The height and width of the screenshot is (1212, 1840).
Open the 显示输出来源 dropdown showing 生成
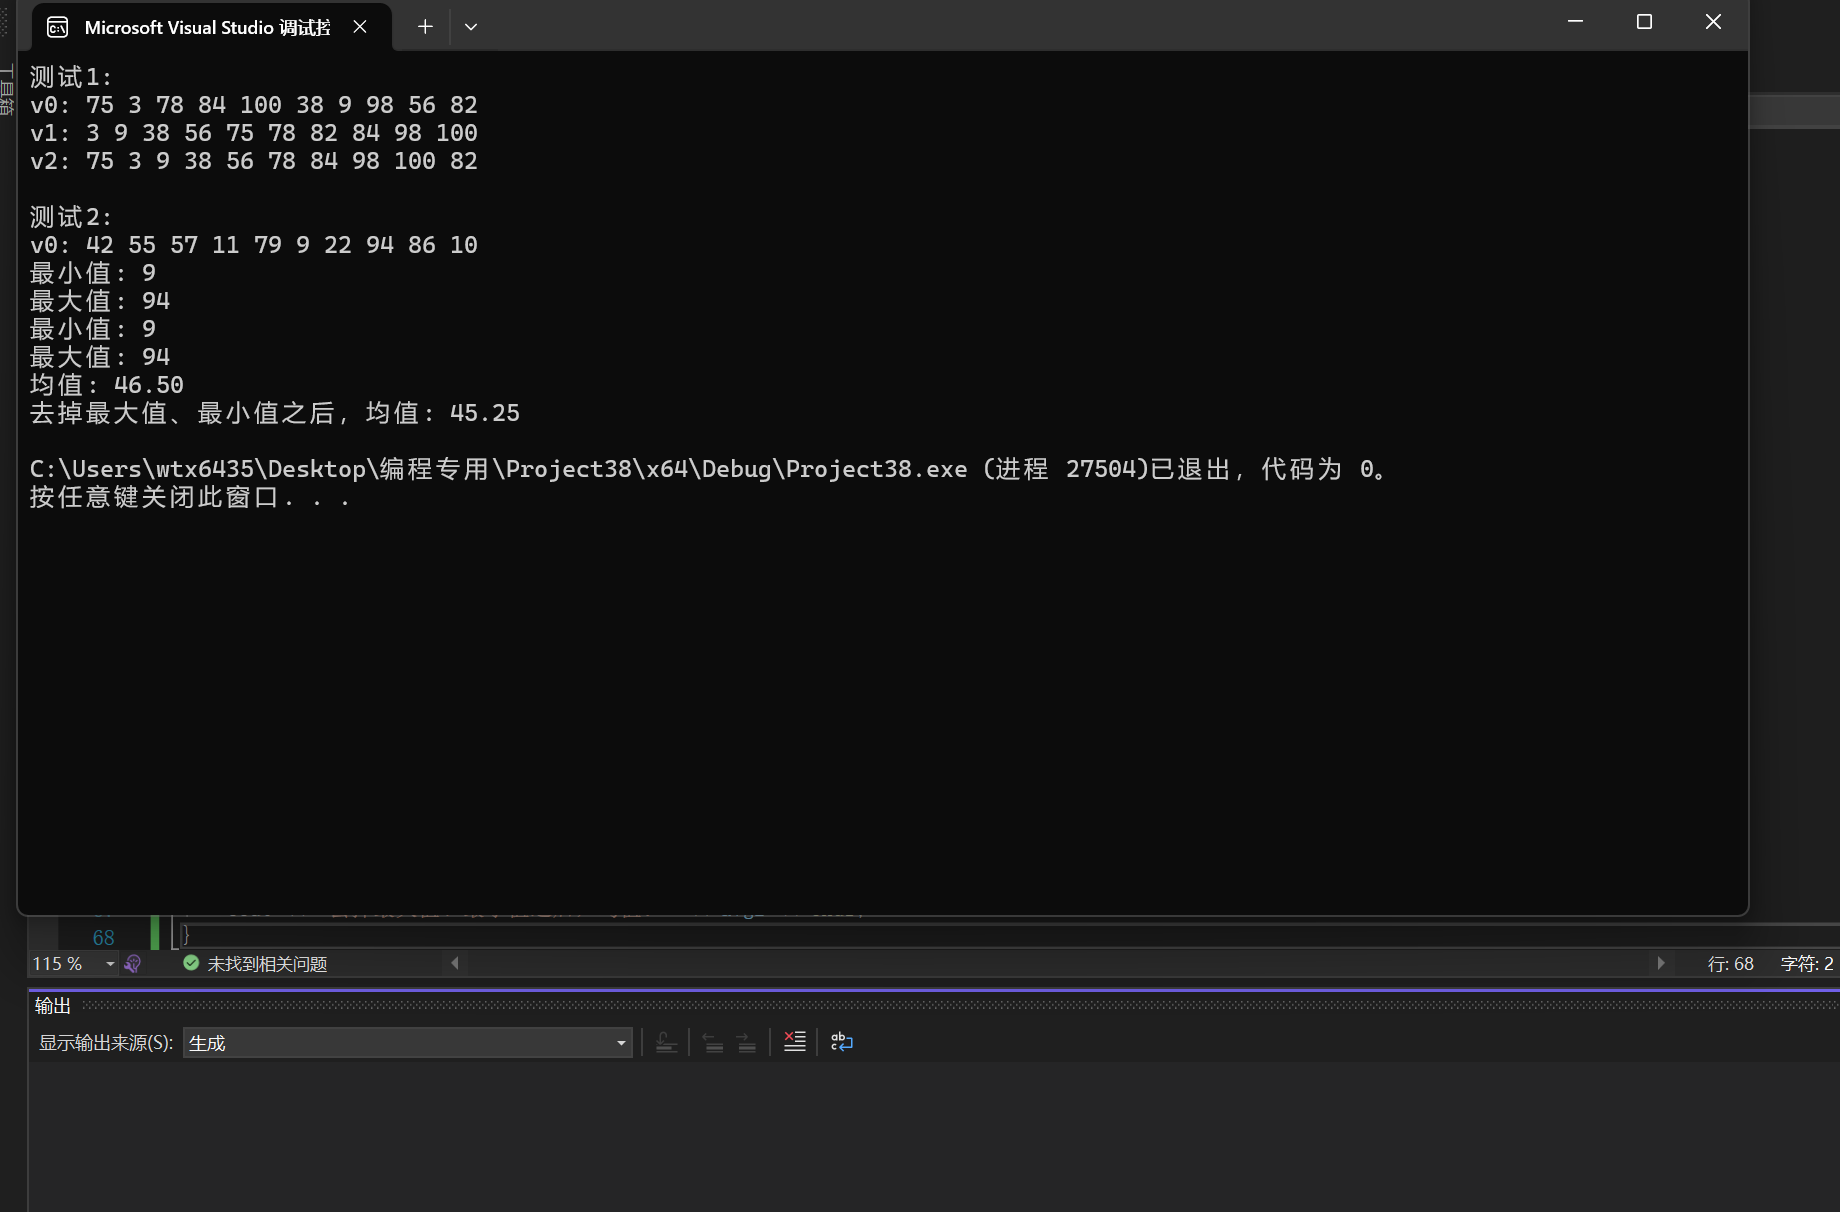click(x=407, y=1043)
